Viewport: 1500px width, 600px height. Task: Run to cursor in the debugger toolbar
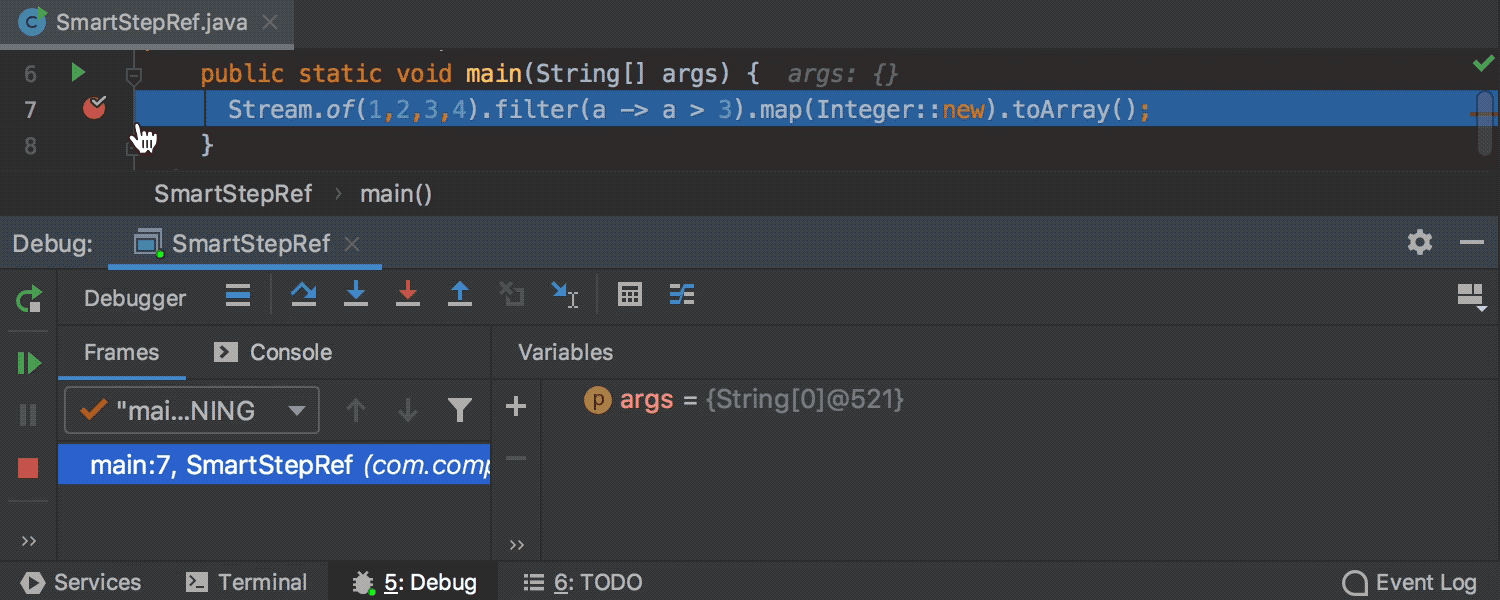[565, 294]
